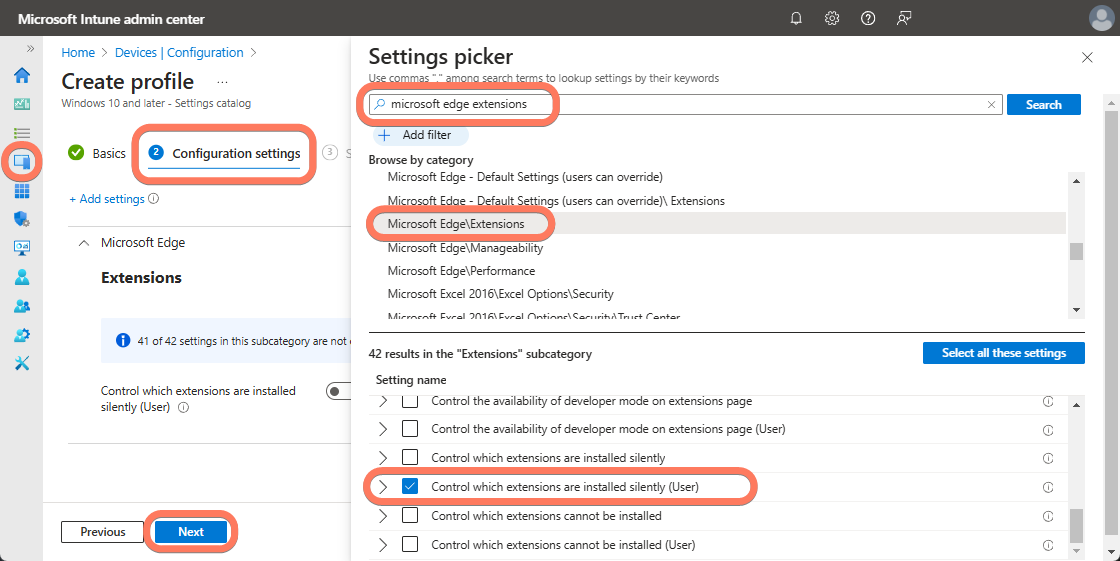This screenshot has width=1120, height=561.
Task: Go to Home via sidebar house icon
Action: (22, 76)
